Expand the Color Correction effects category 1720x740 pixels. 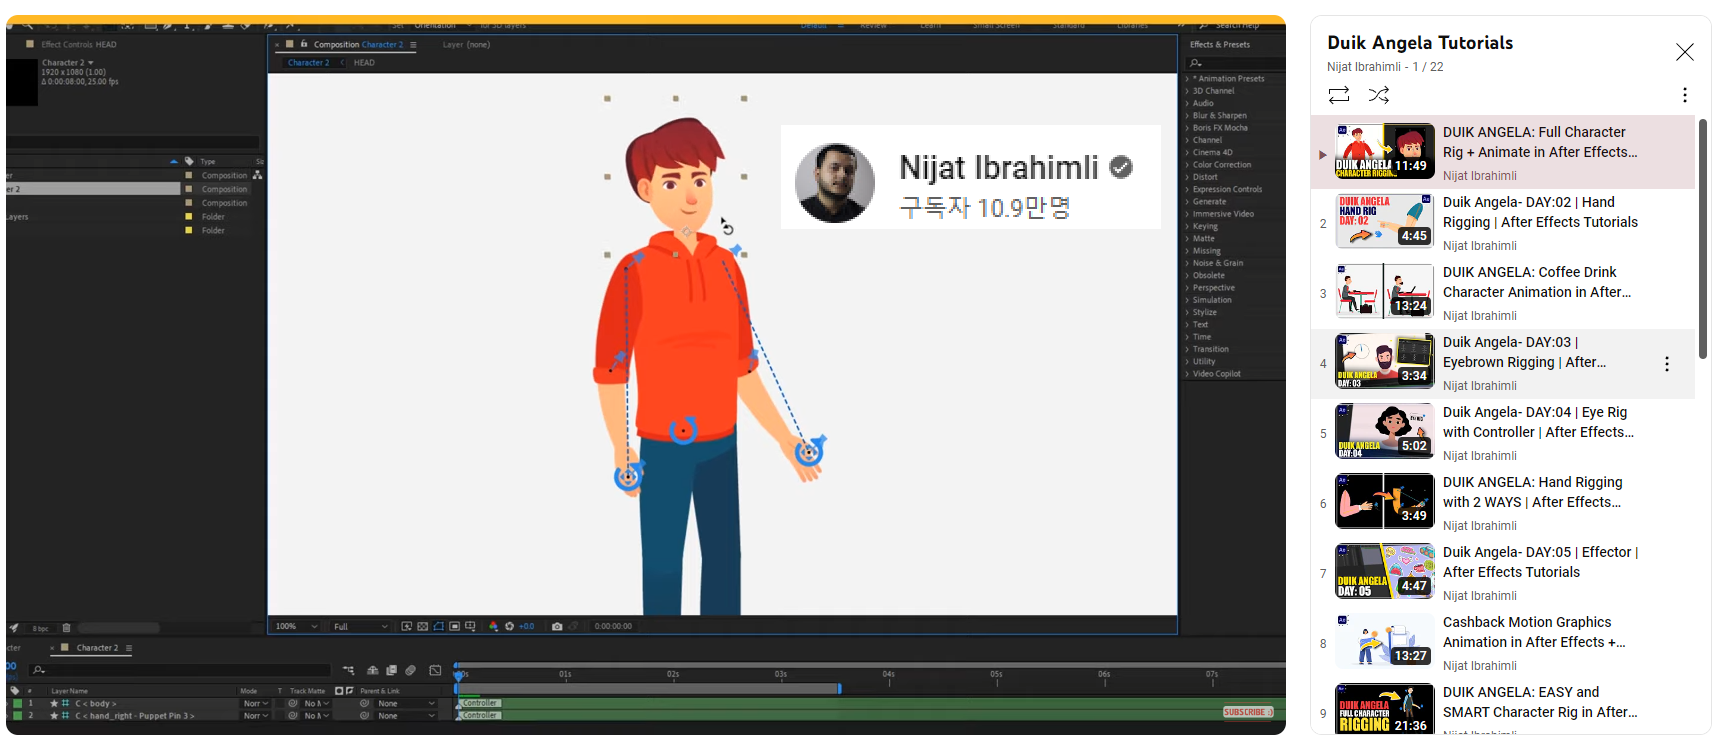coord(1188,165)
